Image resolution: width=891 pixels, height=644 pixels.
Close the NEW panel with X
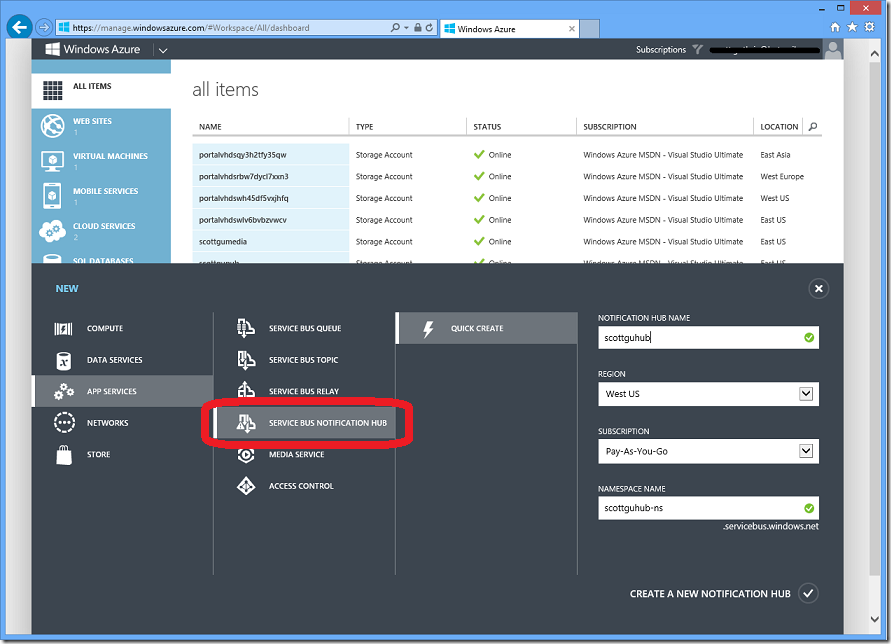pyautogui.click(x=818, y=289)
